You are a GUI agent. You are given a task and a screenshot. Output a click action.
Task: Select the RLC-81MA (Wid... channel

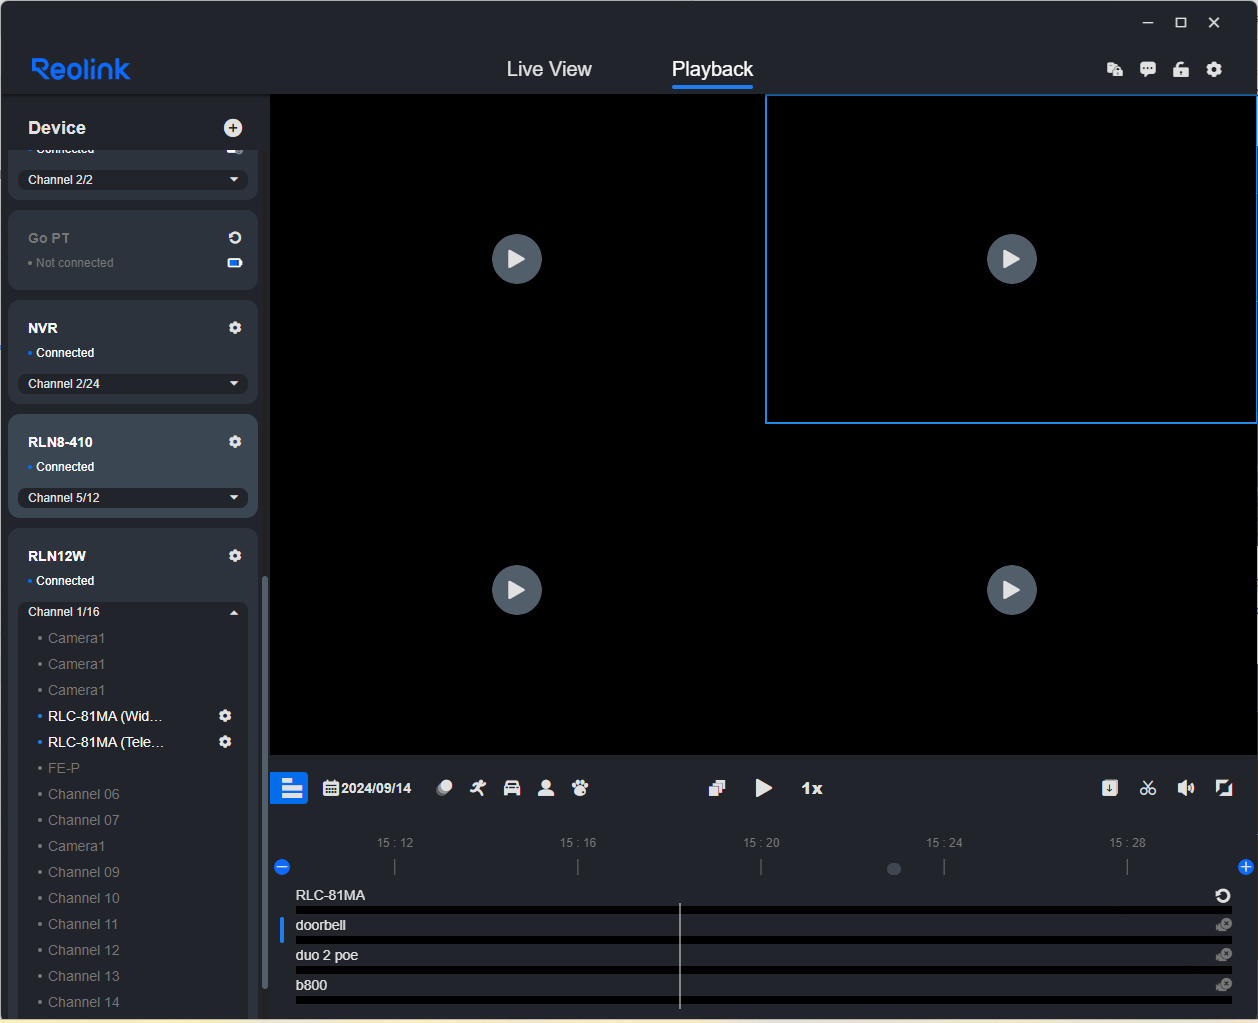(x=105, y=716)
